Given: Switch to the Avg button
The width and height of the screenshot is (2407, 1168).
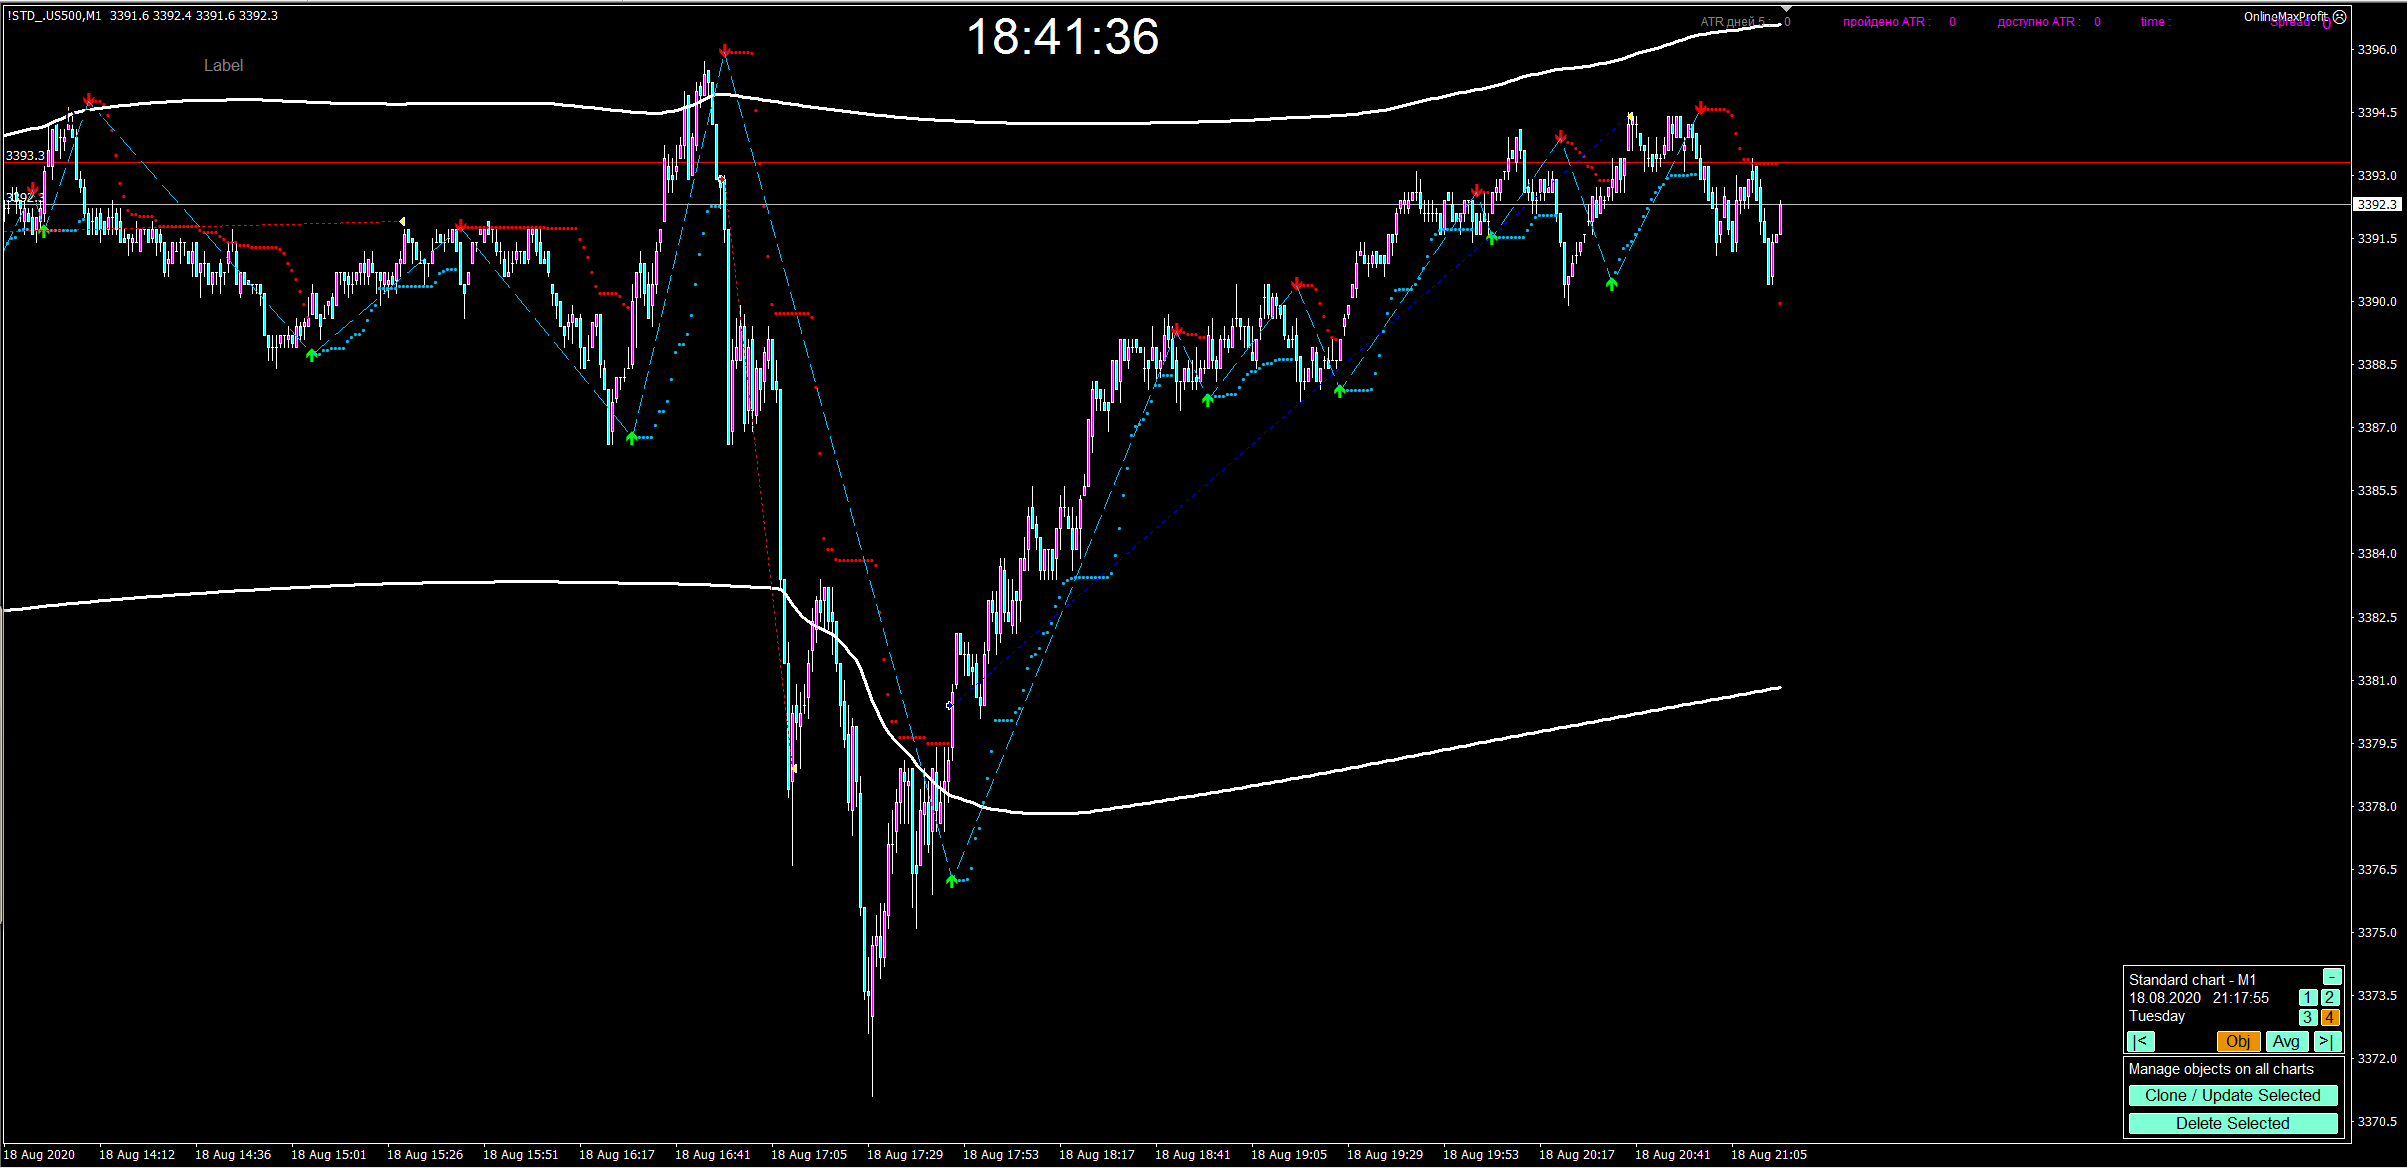Looking at the screenshot, I should 2286,1041.
